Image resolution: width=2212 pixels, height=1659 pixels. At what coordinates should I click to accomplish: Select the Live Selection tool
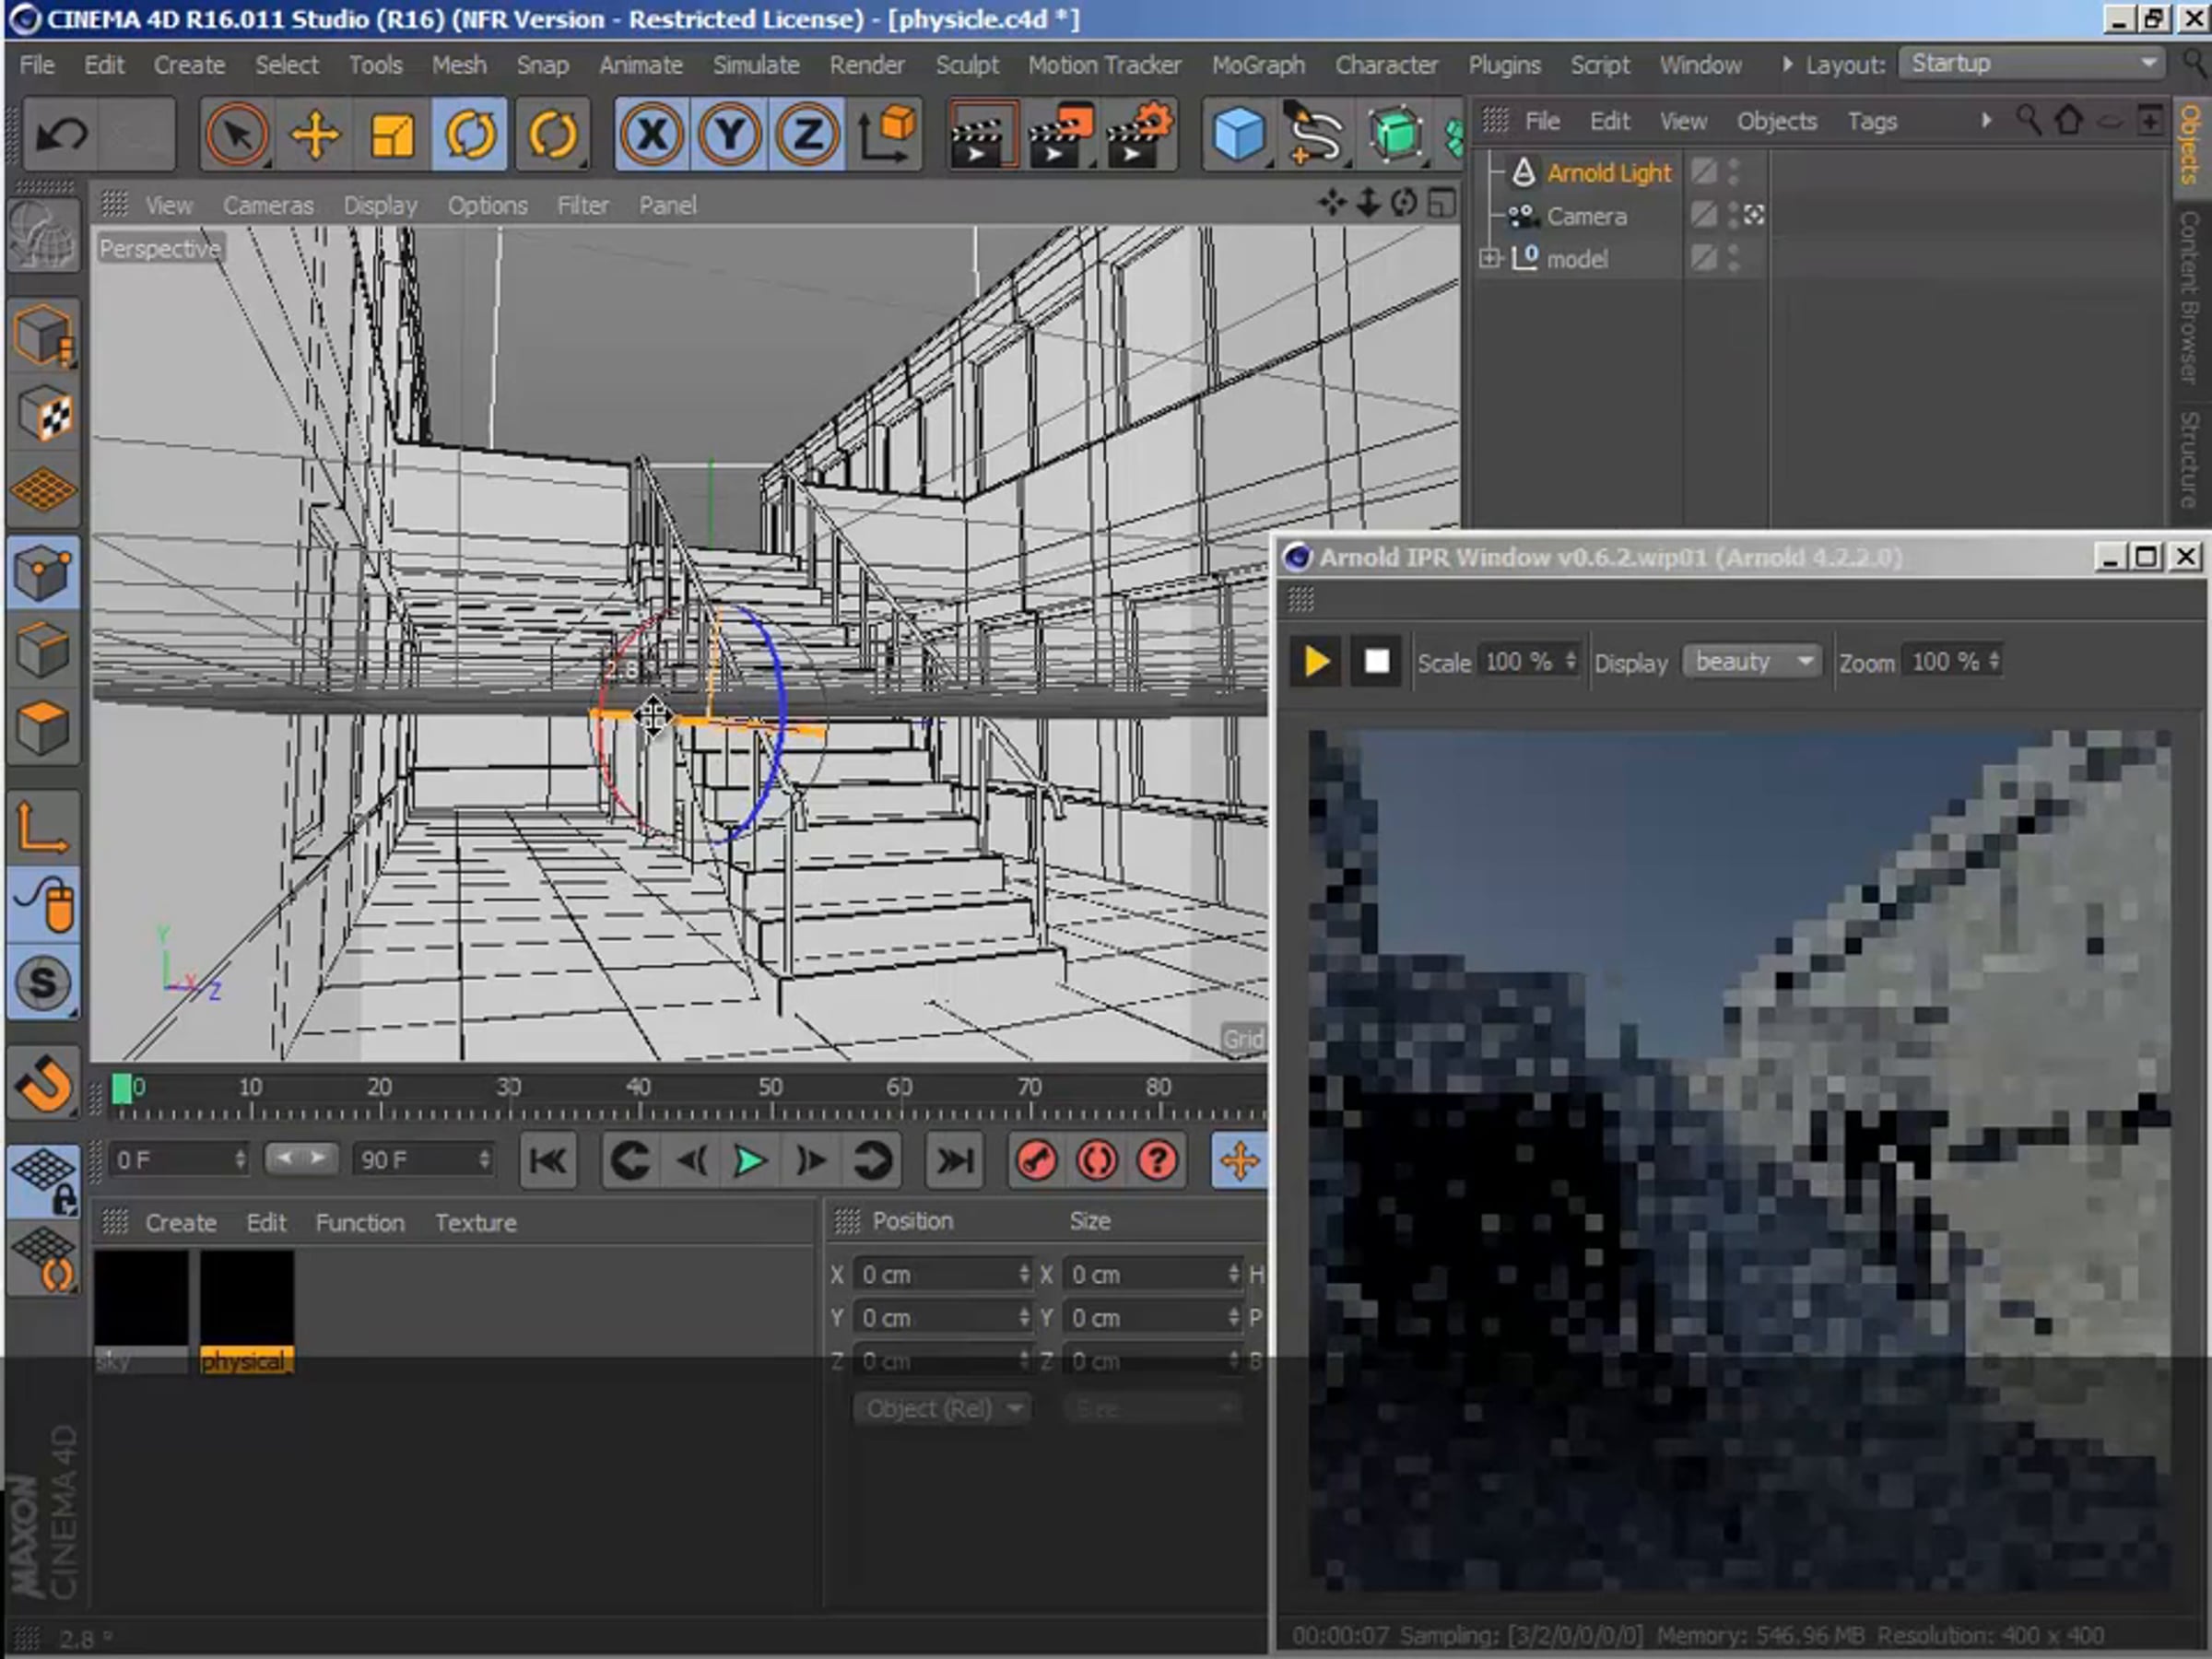pyautogui.click(x=237, y=134)
